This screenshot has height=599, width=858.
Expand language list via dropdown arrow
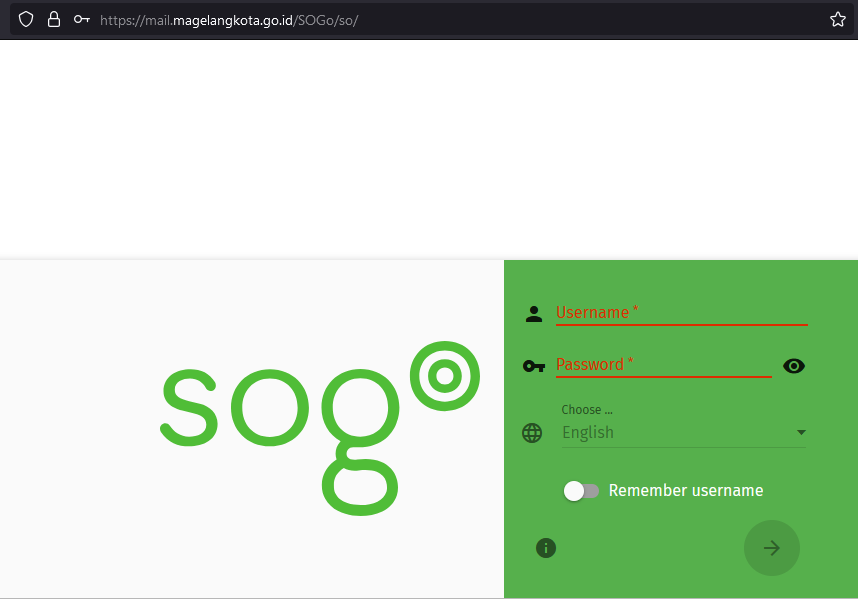pyautogui.click(x=800, y=433)
